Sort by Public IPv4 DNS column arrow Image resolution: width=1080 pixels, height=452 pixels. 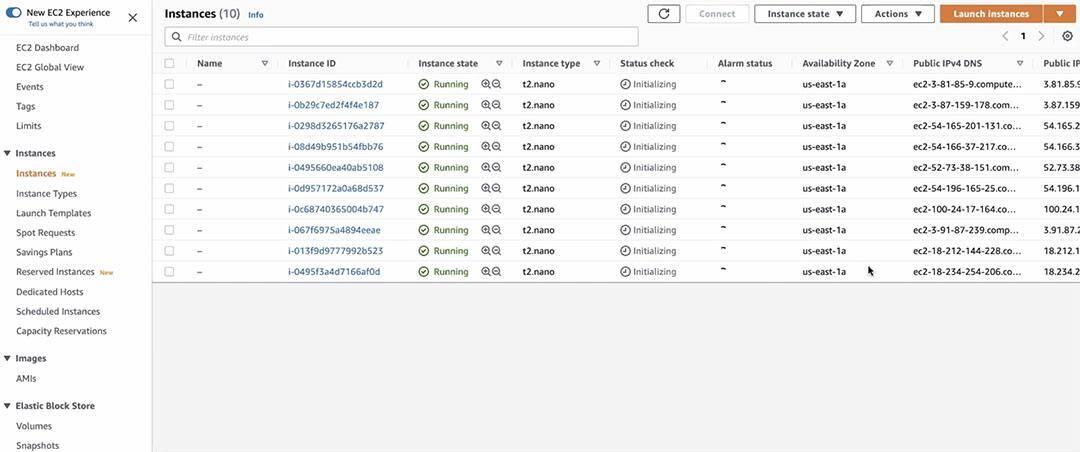[x=1019, y=63]
